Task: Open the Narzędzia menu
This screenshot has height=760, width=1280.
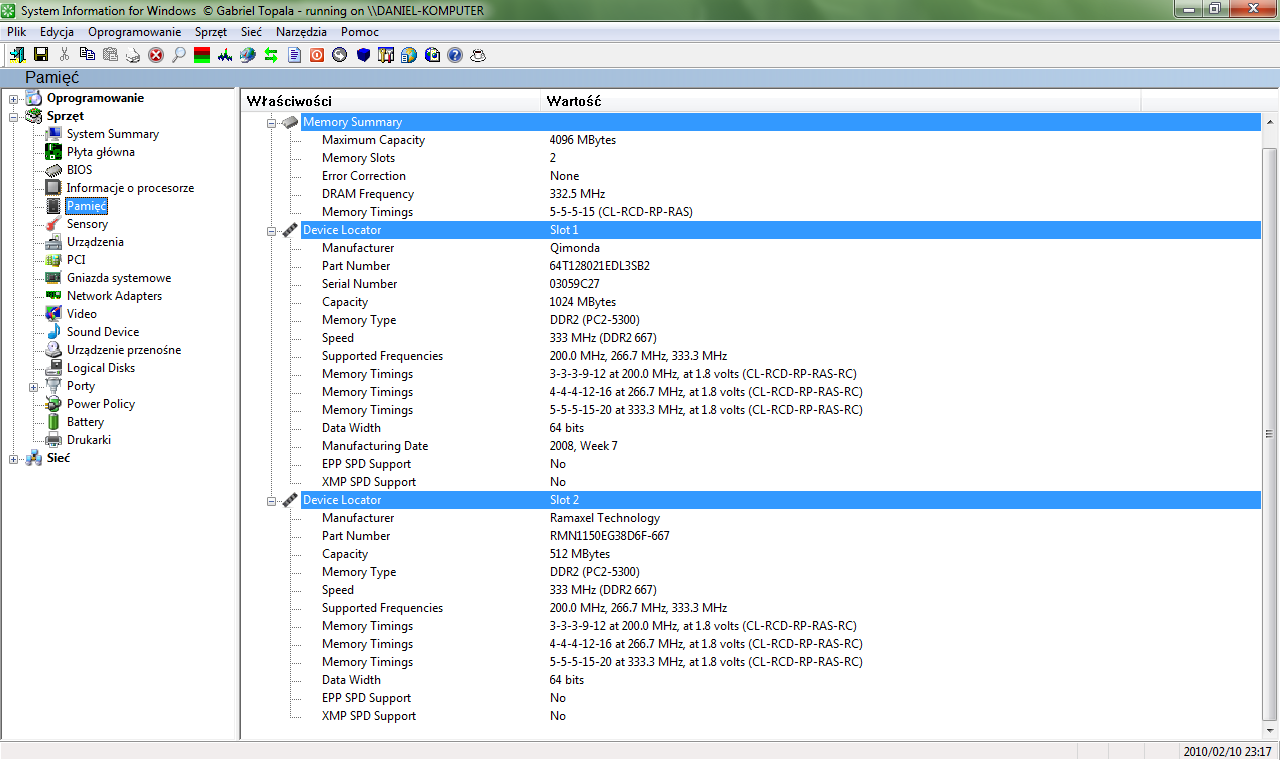Action: click(x=301, y=32)
